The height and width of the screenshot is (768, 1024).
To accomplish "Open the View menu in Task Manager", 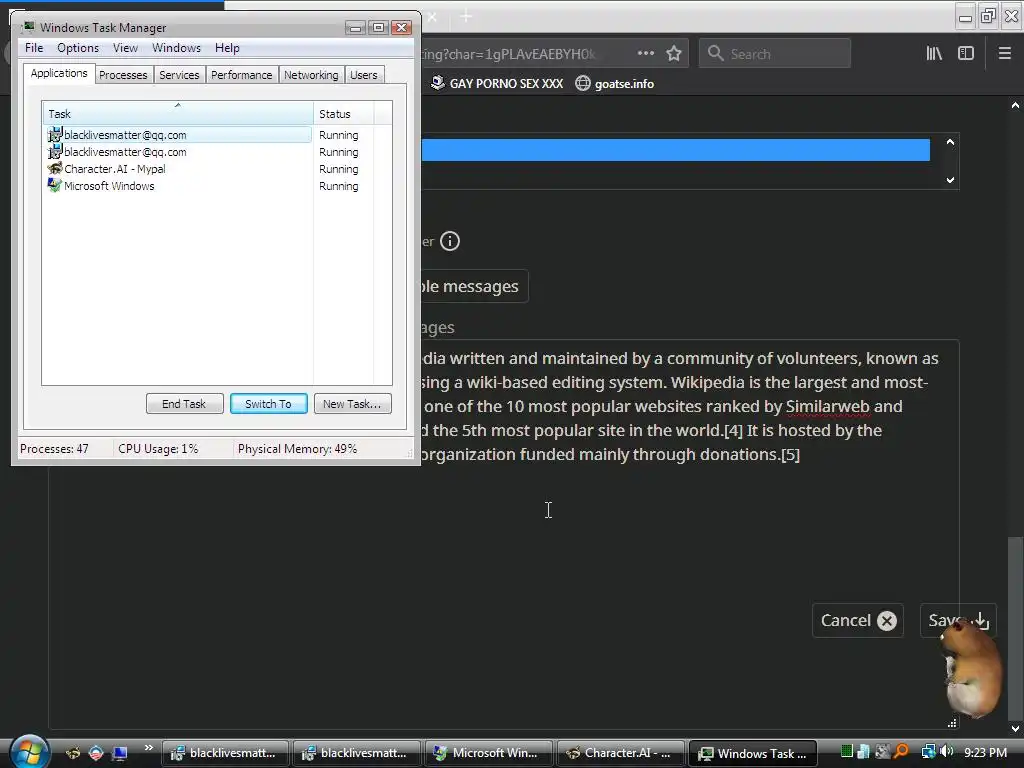I will point(125,48).
